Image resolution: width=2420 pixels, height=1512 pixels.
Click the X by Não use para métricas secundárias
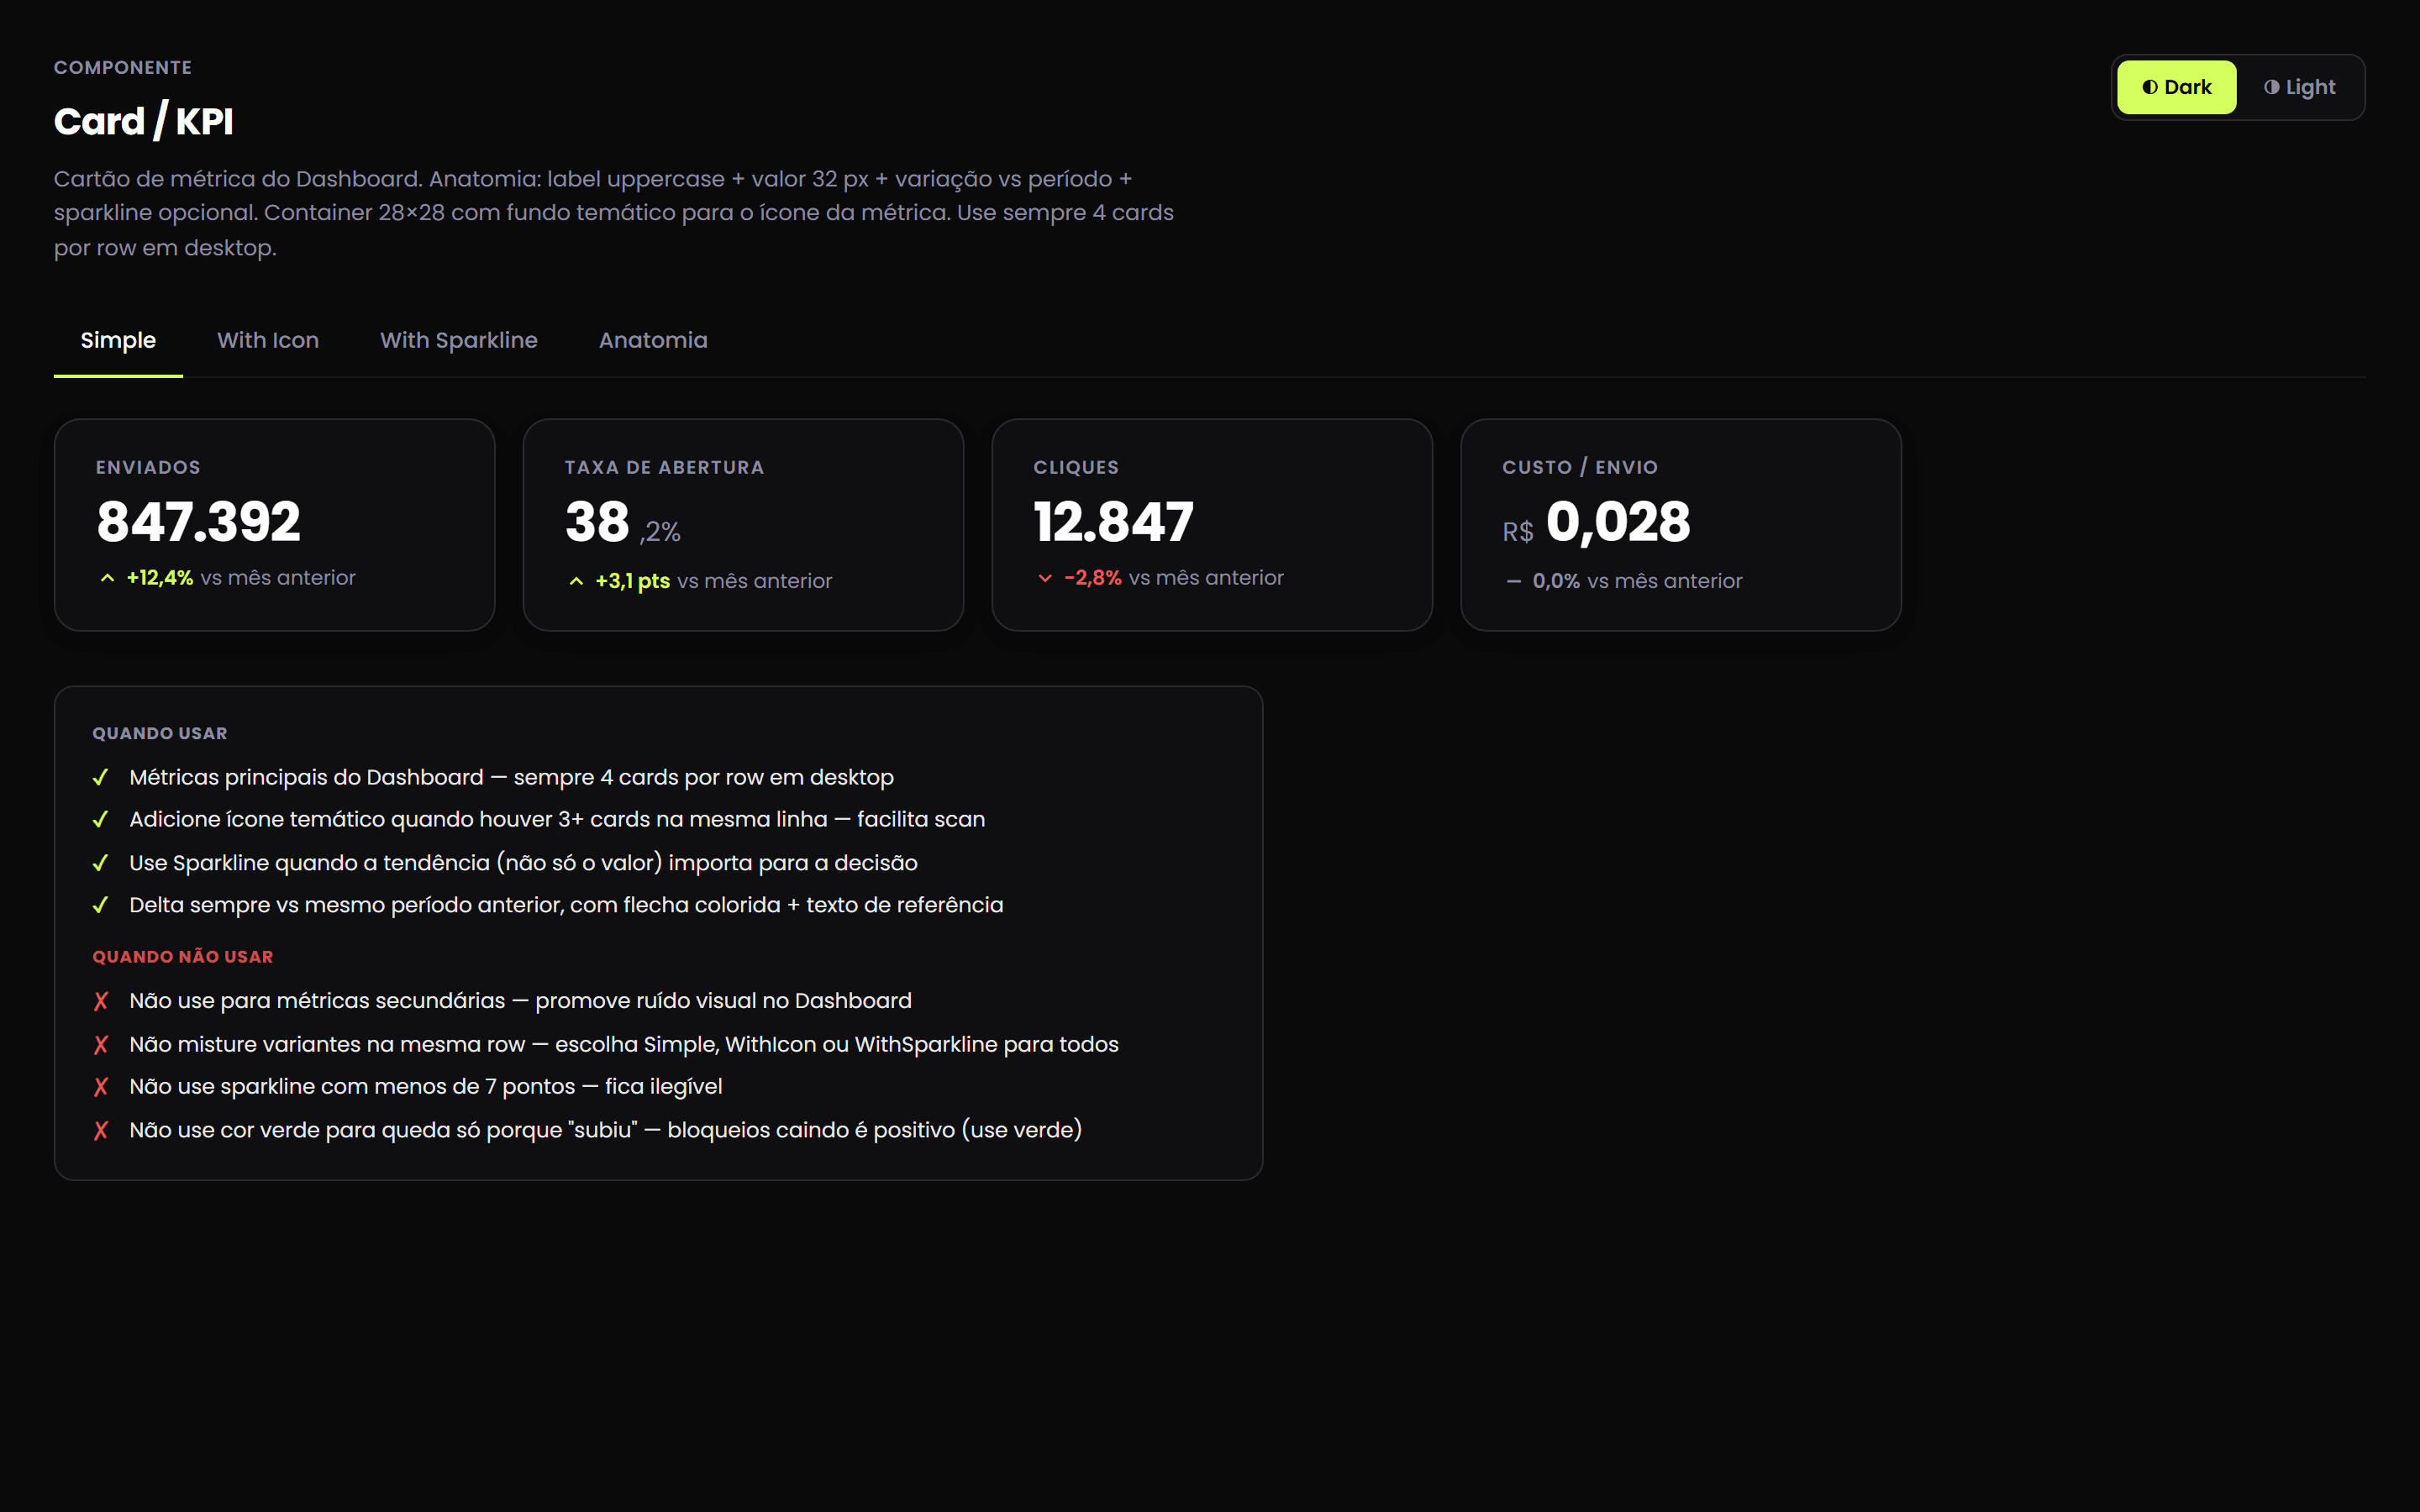click(101, 1001)
